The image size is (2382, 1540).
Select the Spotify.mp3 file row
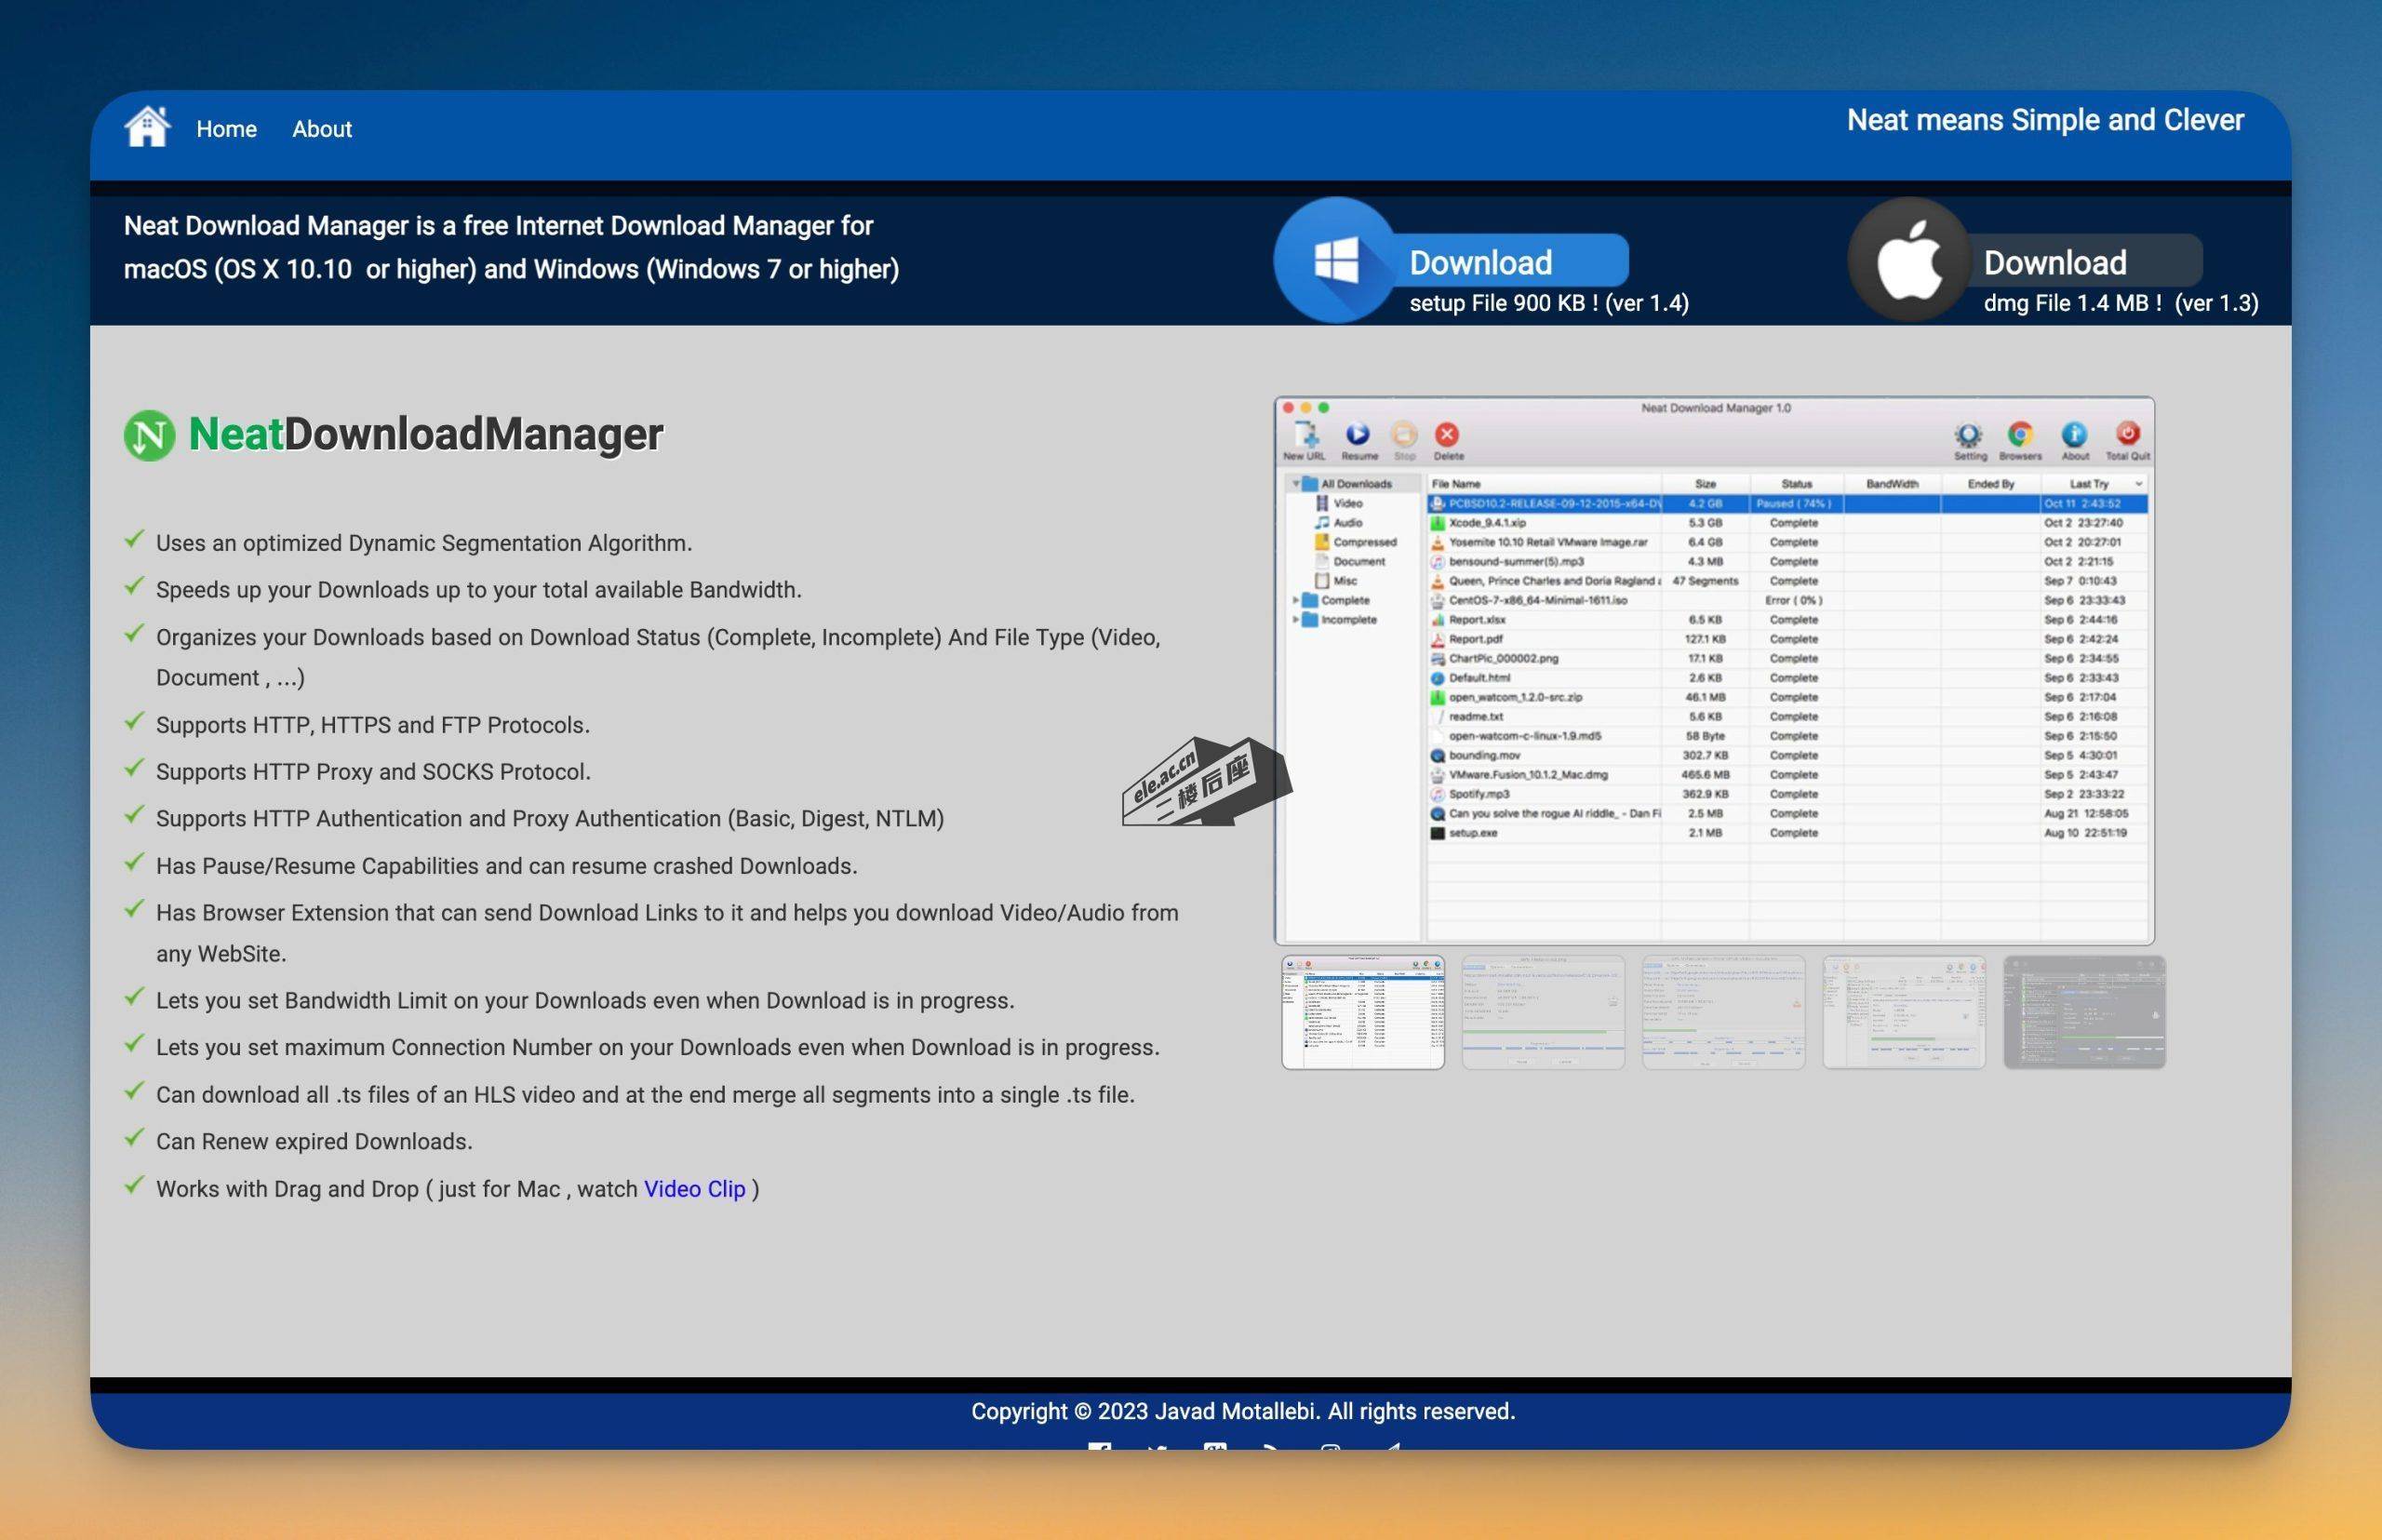(x=1787, y=794)
